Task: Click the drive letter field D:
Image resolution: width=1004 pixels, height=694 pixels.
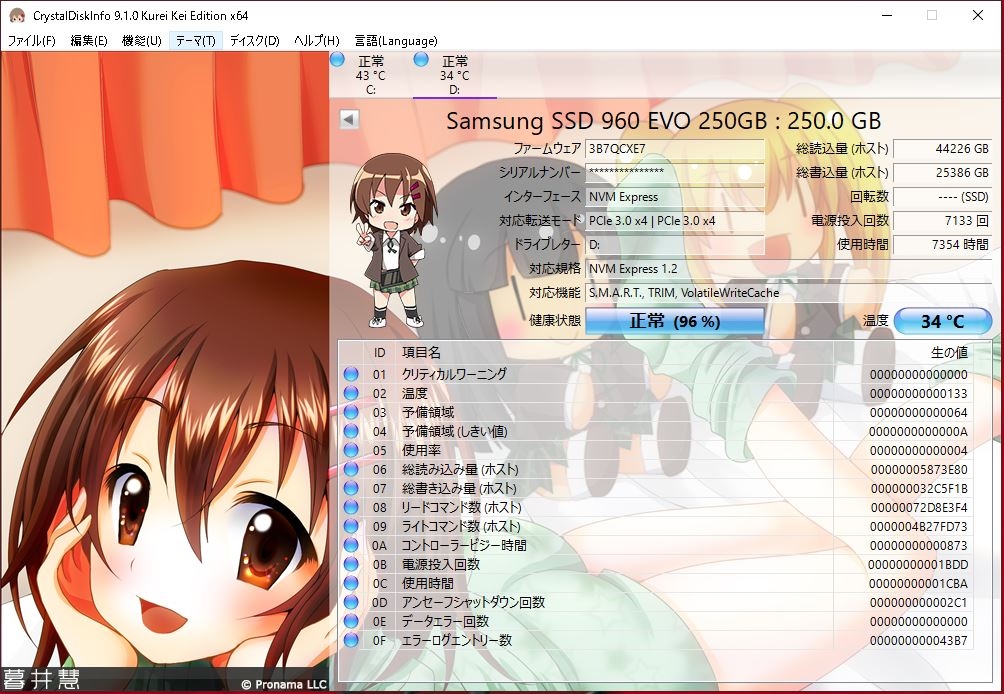Action: click(x=675, y=245)
